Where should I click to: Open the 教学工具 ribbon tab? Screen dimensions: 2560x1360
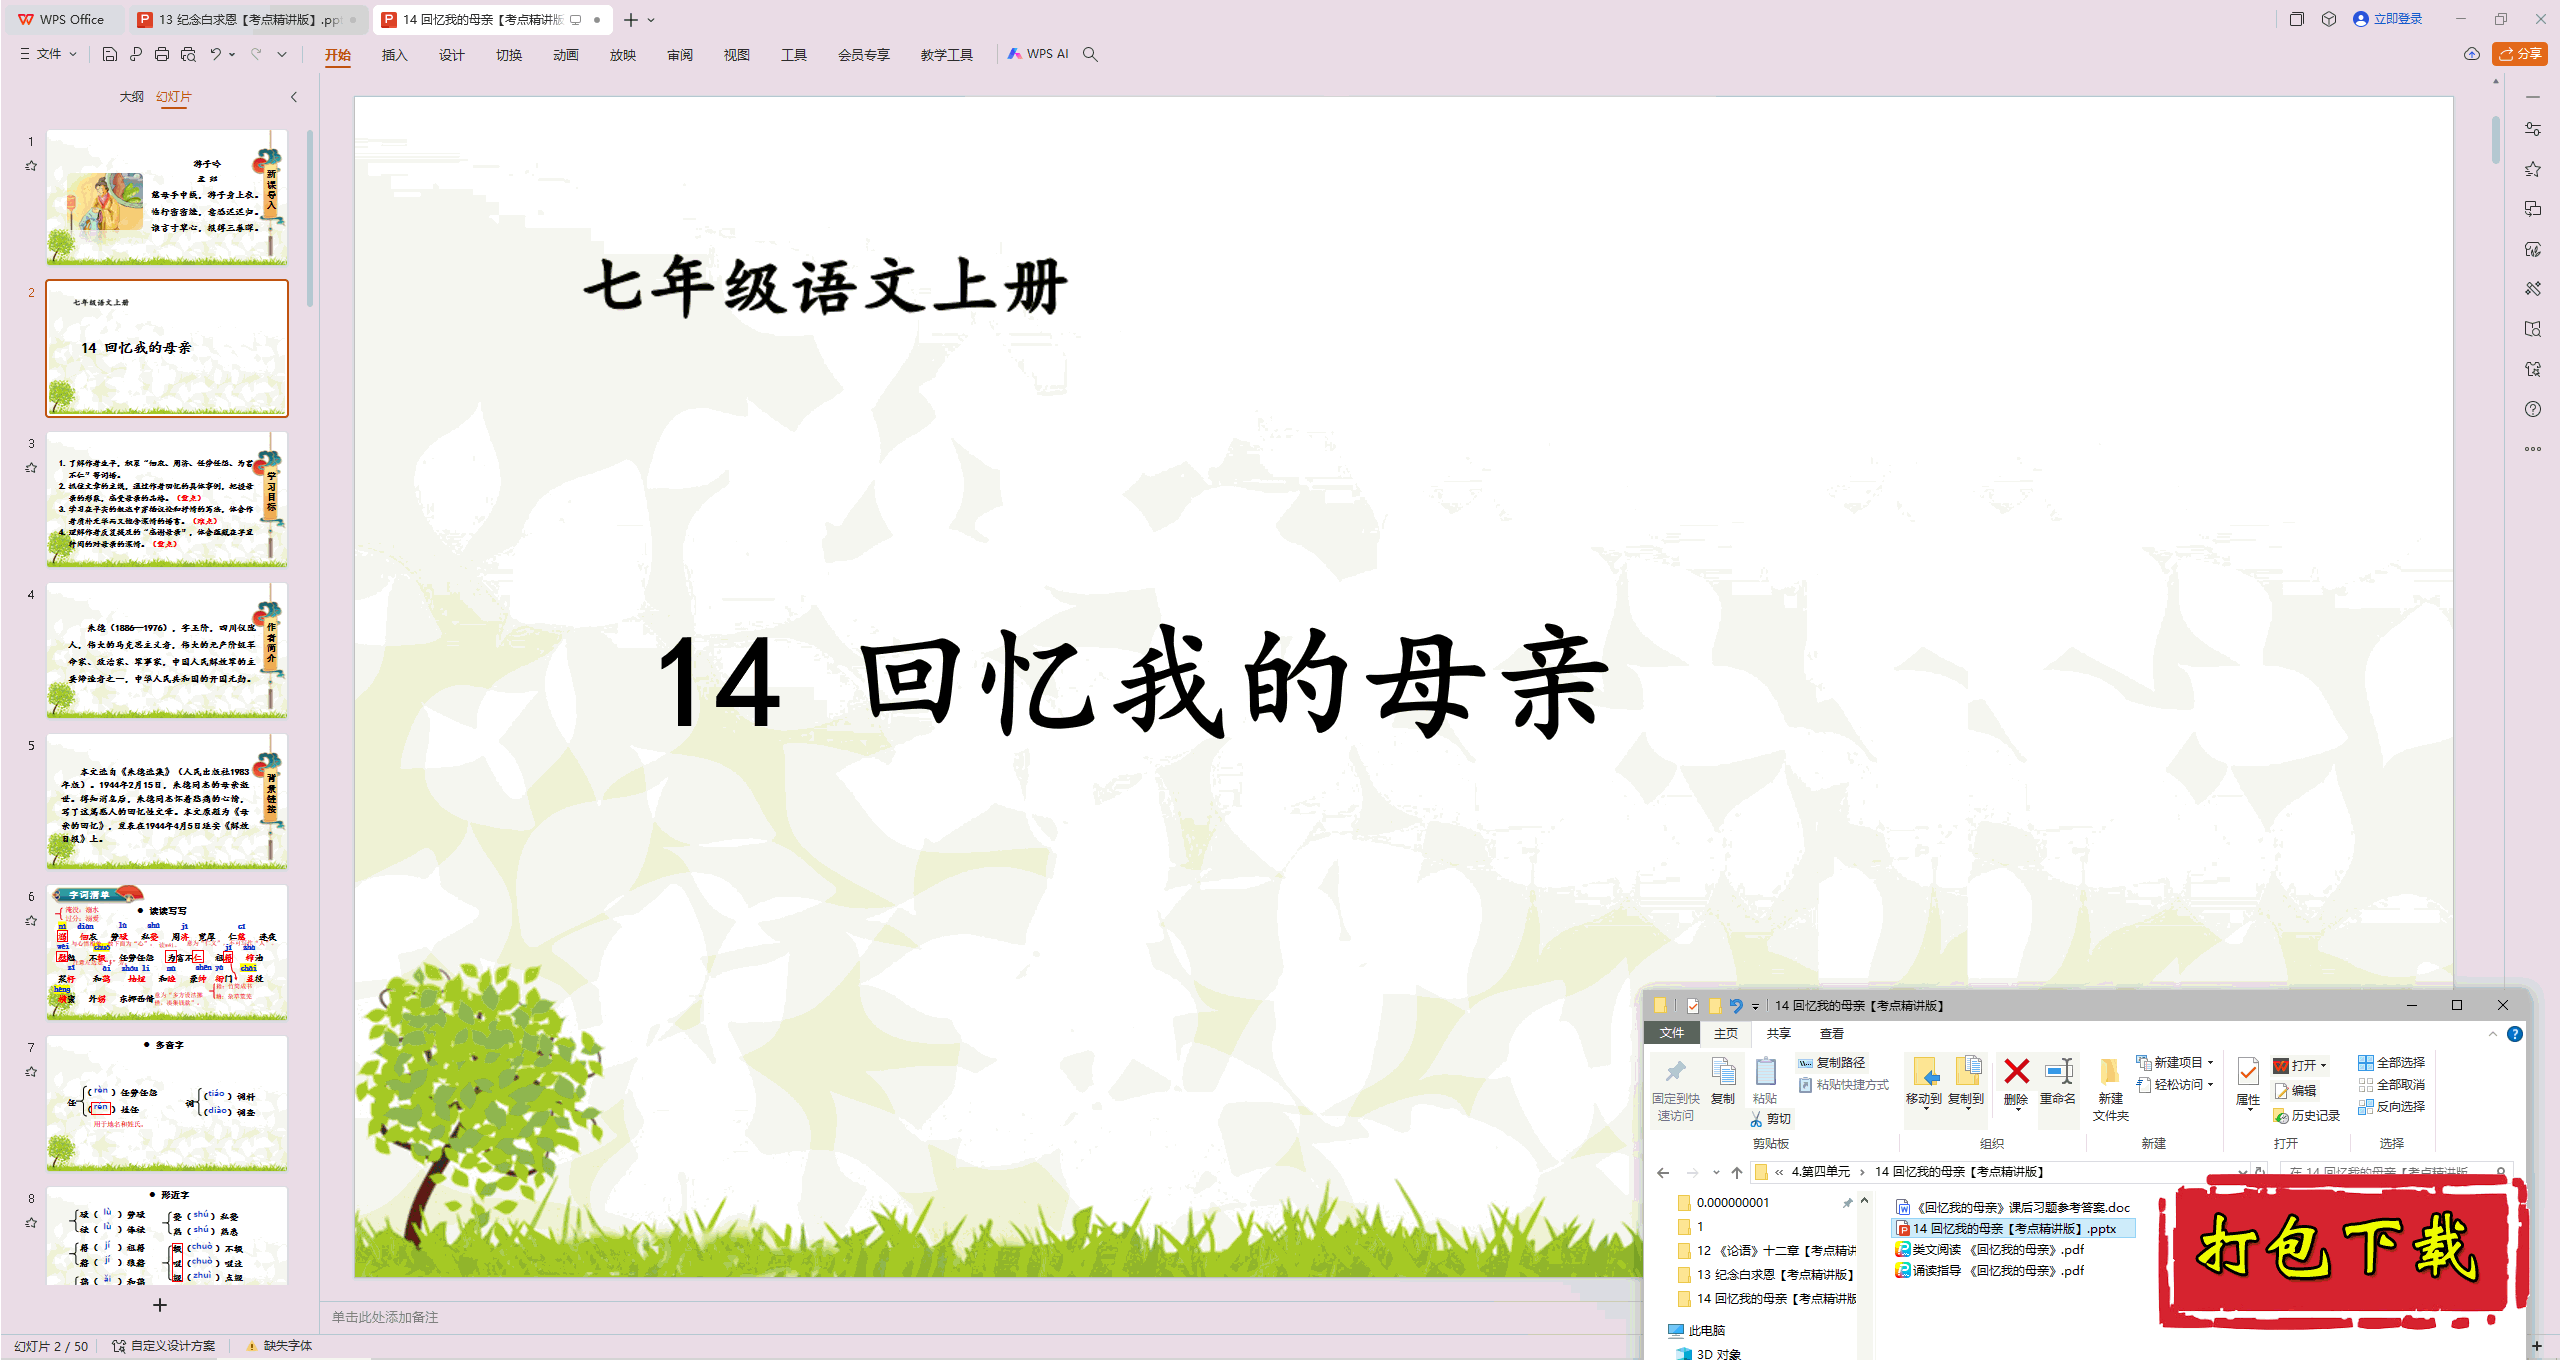(946, 55)
